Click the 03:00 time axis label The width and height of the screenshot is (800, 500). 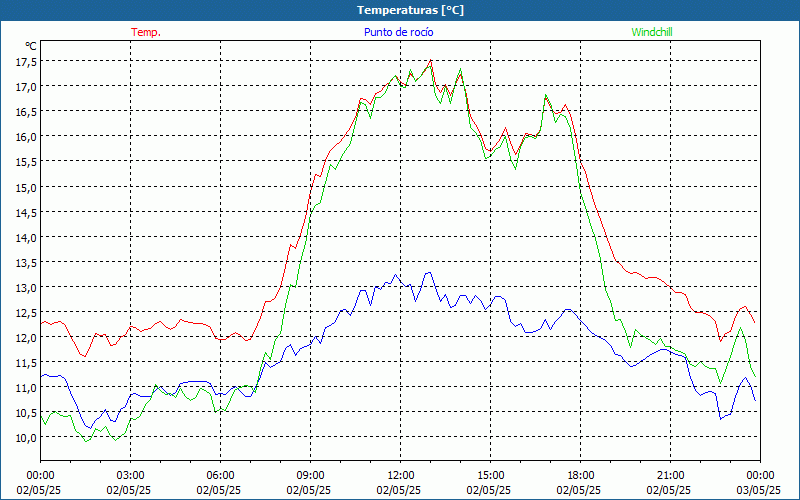click(x=130, y=476)
